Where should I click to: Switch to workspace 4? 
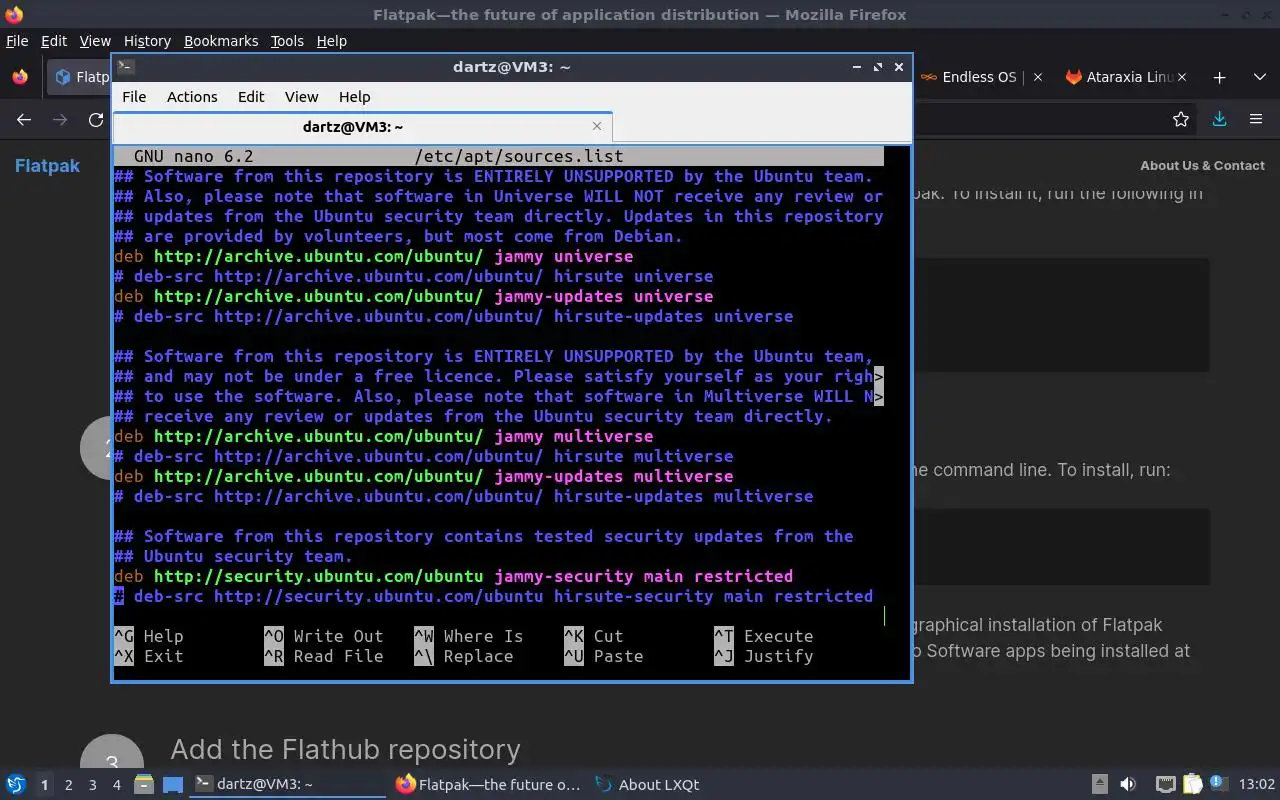[x=116, y=785]
